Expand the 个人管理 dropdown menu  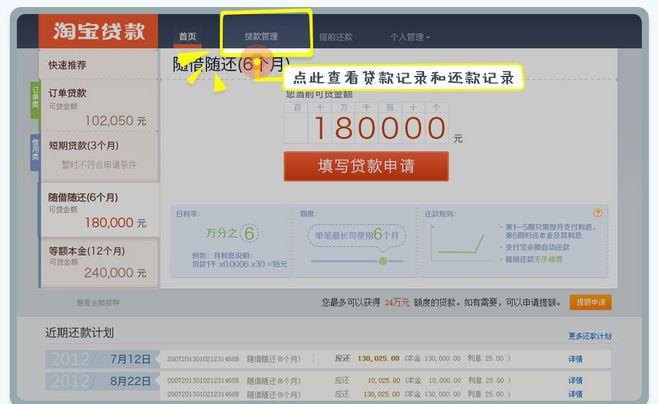[410, 37]
